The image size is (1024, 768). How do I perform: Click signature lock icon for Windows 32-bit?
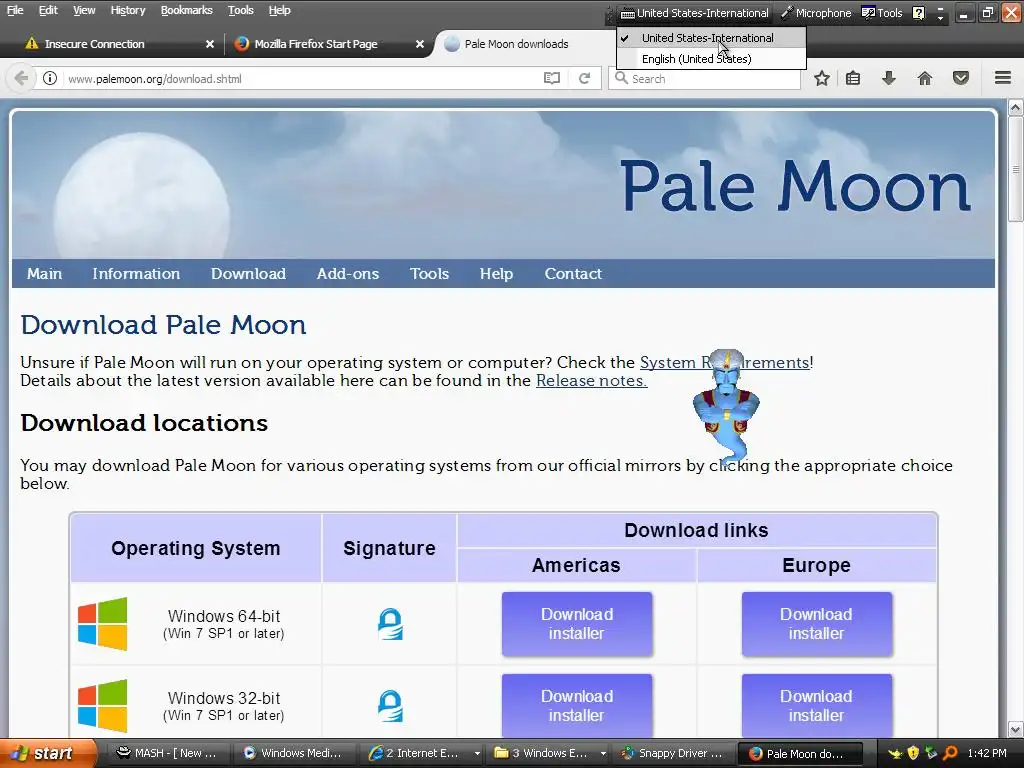click(x=390, y=706)
